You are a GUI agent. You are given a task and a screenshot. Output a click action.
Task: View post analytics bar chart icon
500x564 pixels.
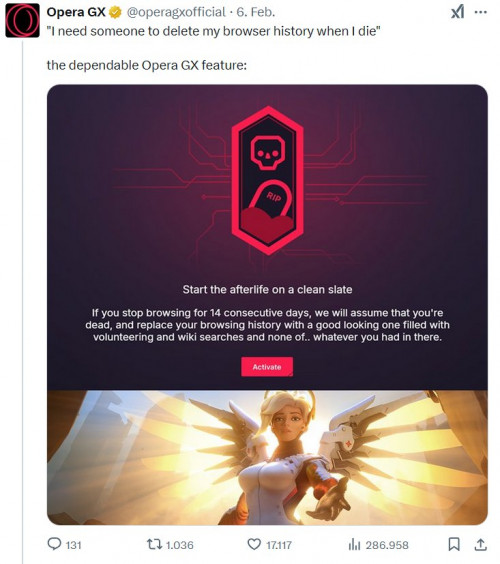pyautogui.click(x=354, y=544)
